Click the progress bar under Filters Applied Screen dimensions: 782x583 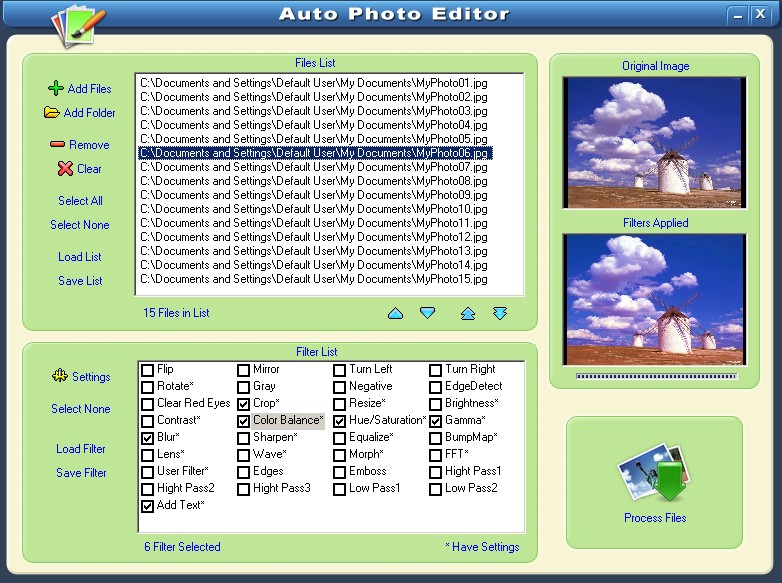coord(655,377)
